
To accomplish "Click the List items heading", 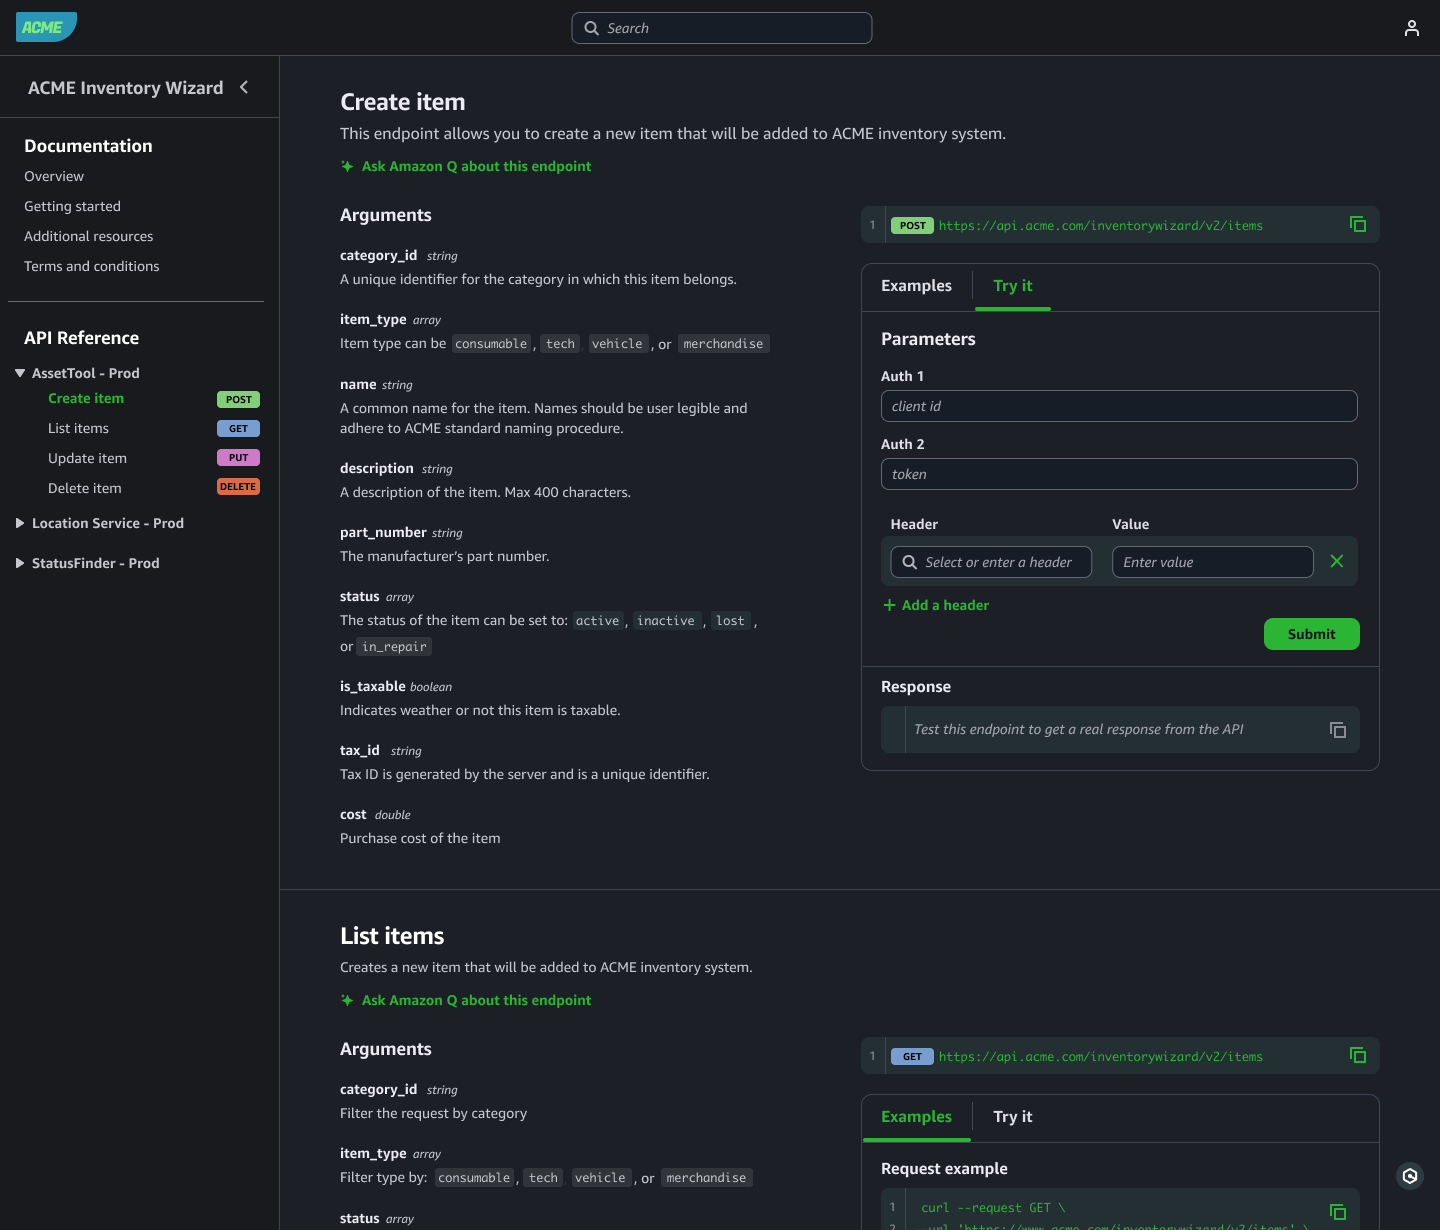I will pyautogui.click(x=392, y=936).
